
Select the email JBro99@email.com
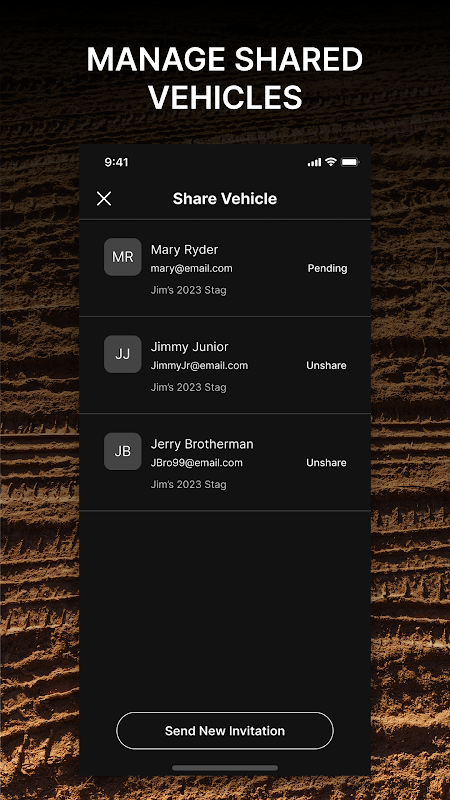pos(196,463)
